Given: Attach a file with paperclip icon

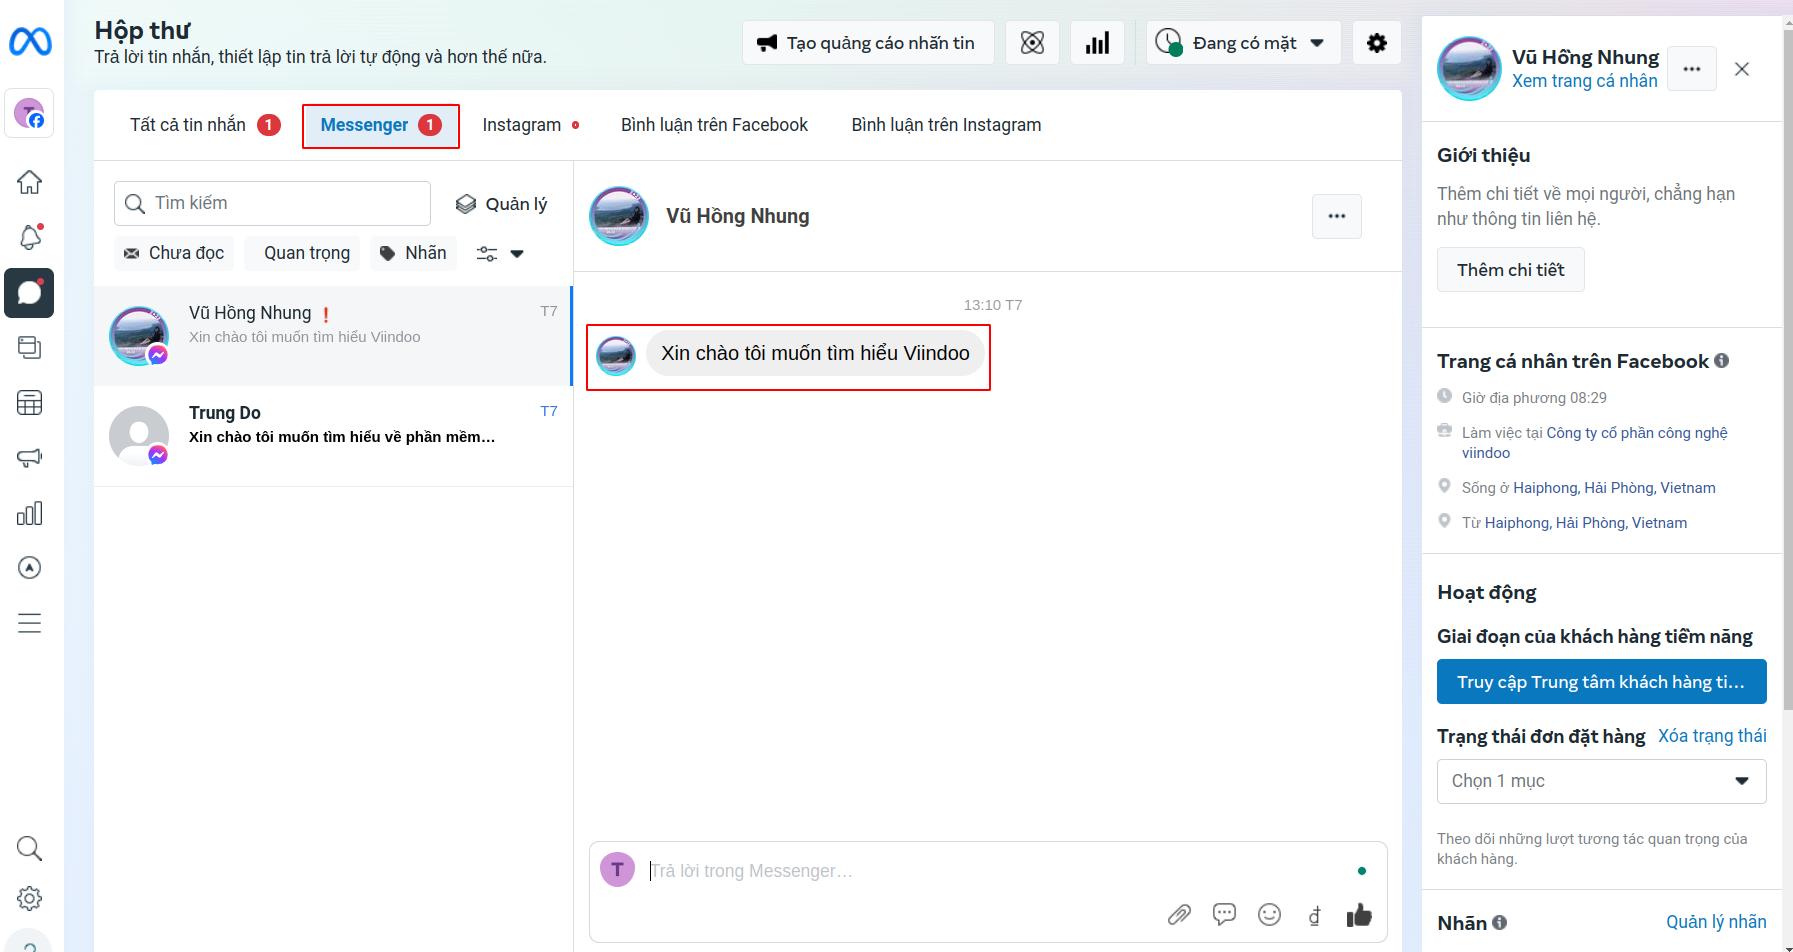Looking at the screenshot, I should click(1179, 914).
